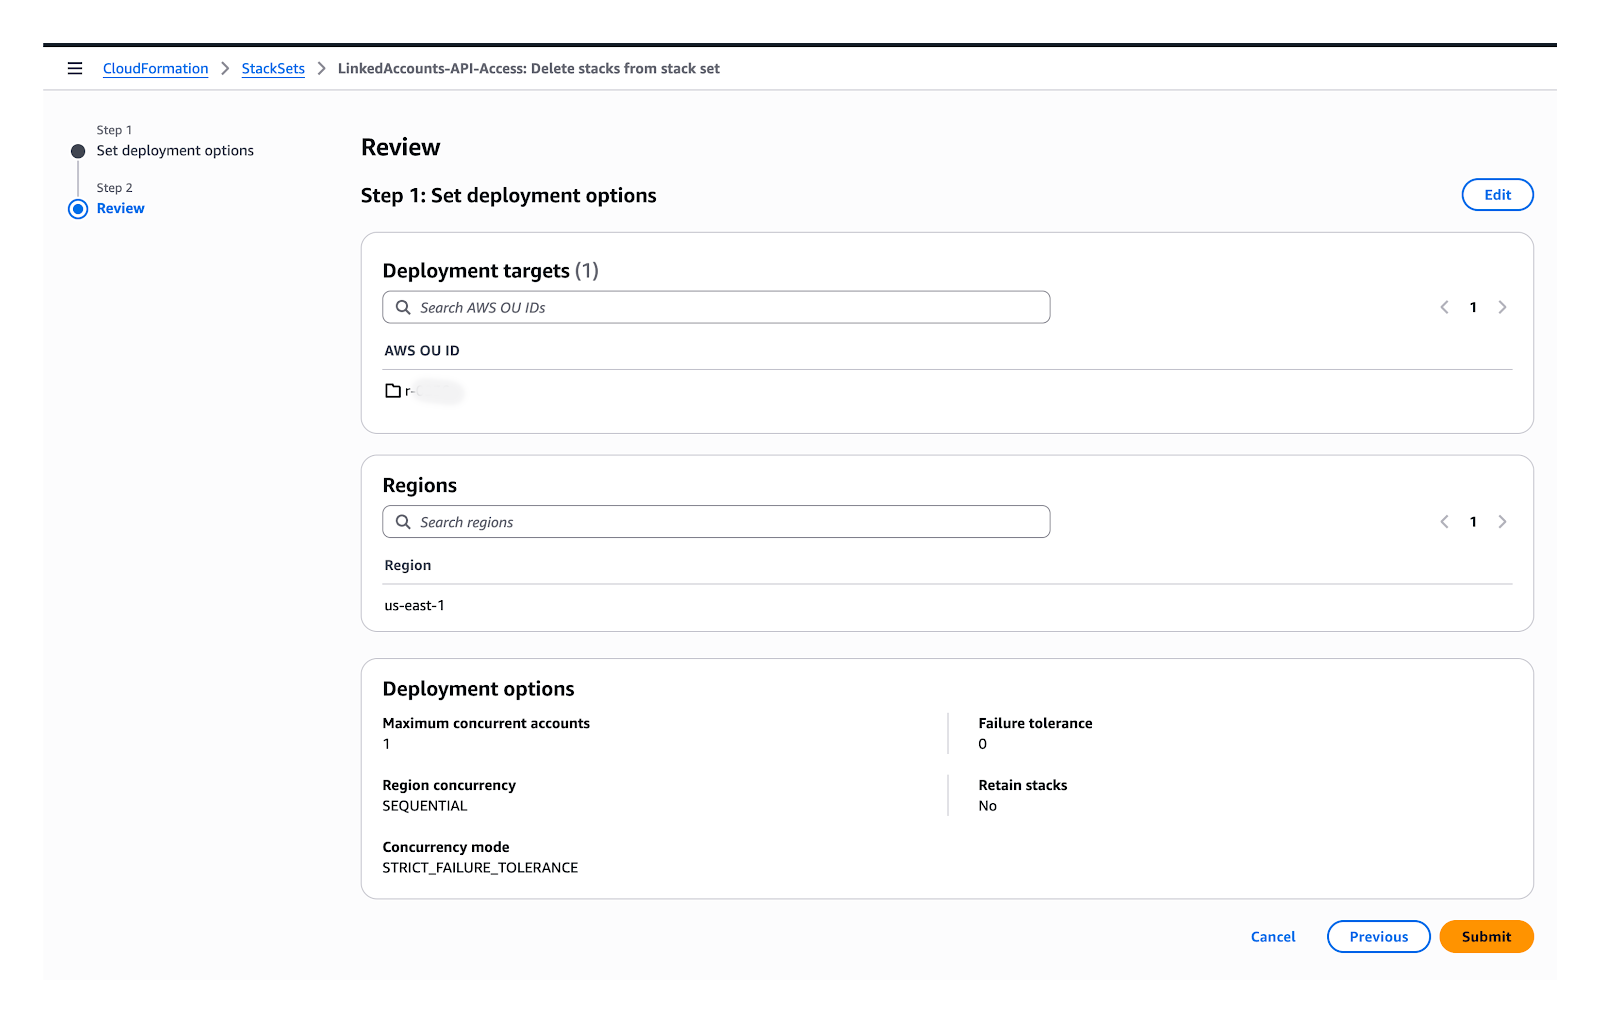Viewport: 1600px width, 1023px height.
Task: Focus the Search AWS OU IDs field
Action: tap(716, 307)
